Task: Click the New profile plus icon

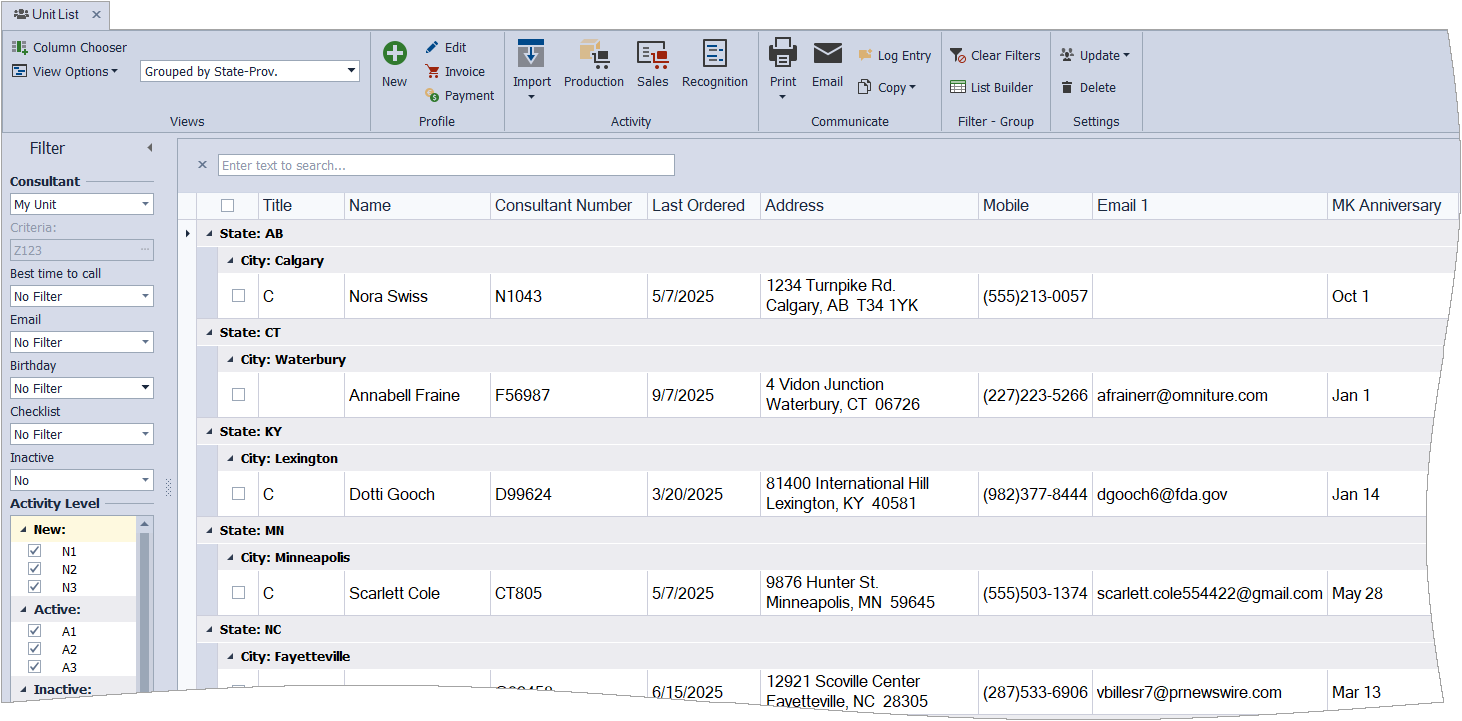Action: tap(395, 55)
